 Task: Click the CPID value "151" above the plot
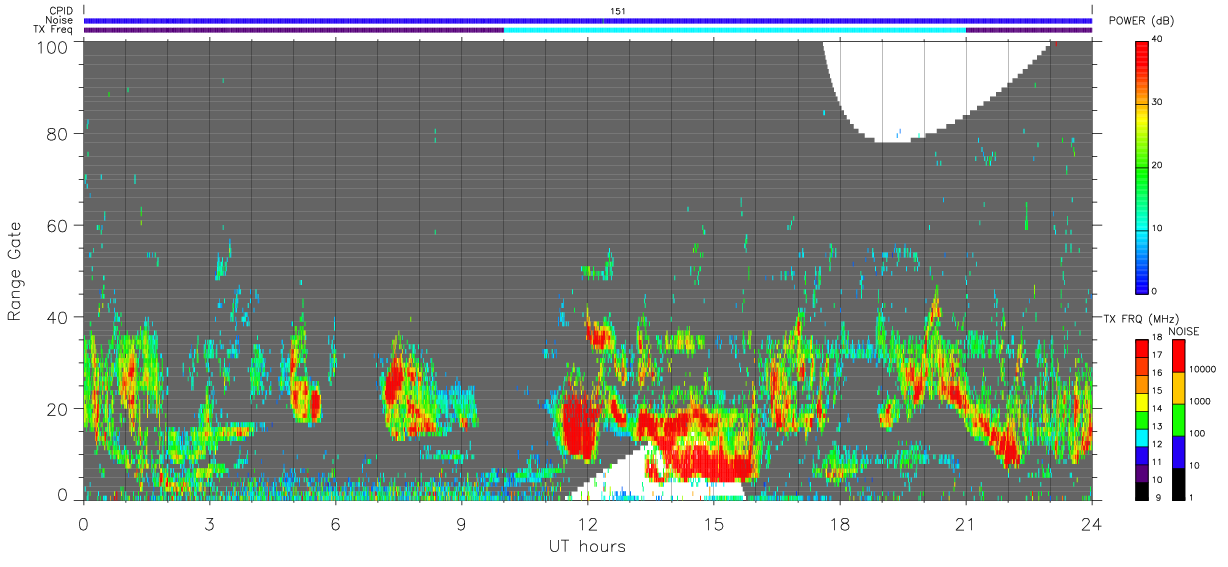tap(618, 11)
